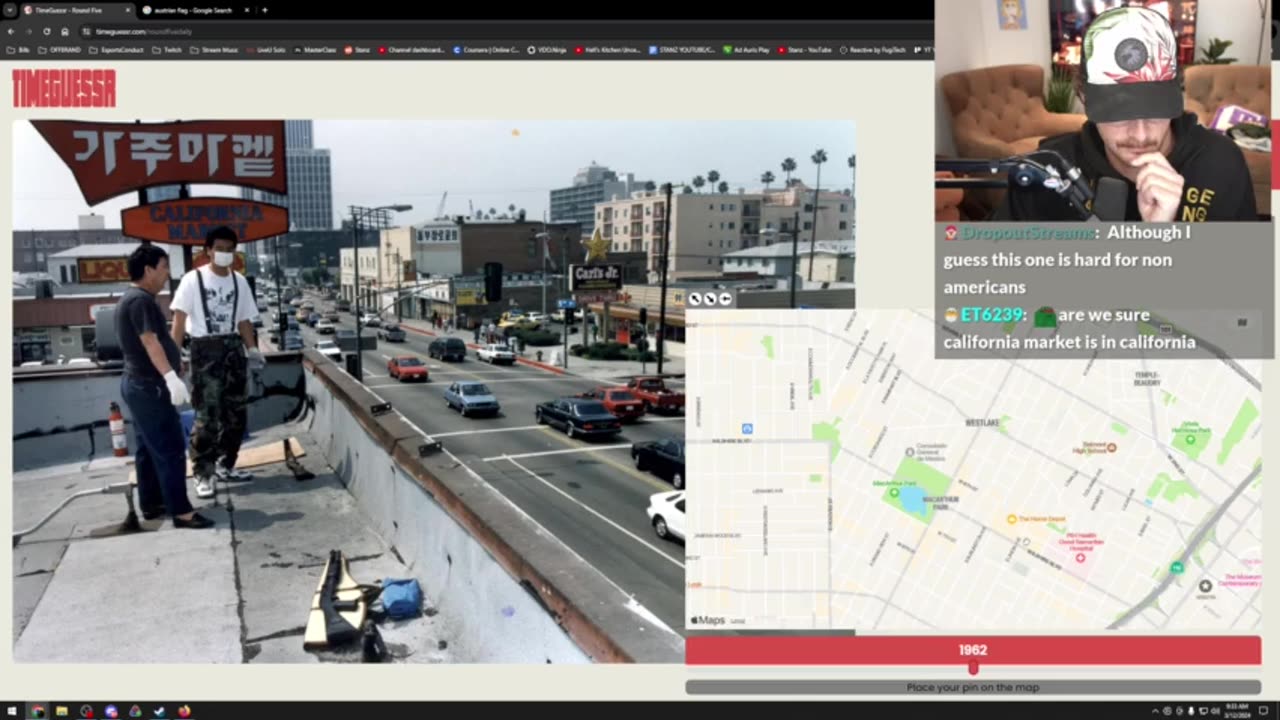Click the first map control icon above the map

pos(695,299)
